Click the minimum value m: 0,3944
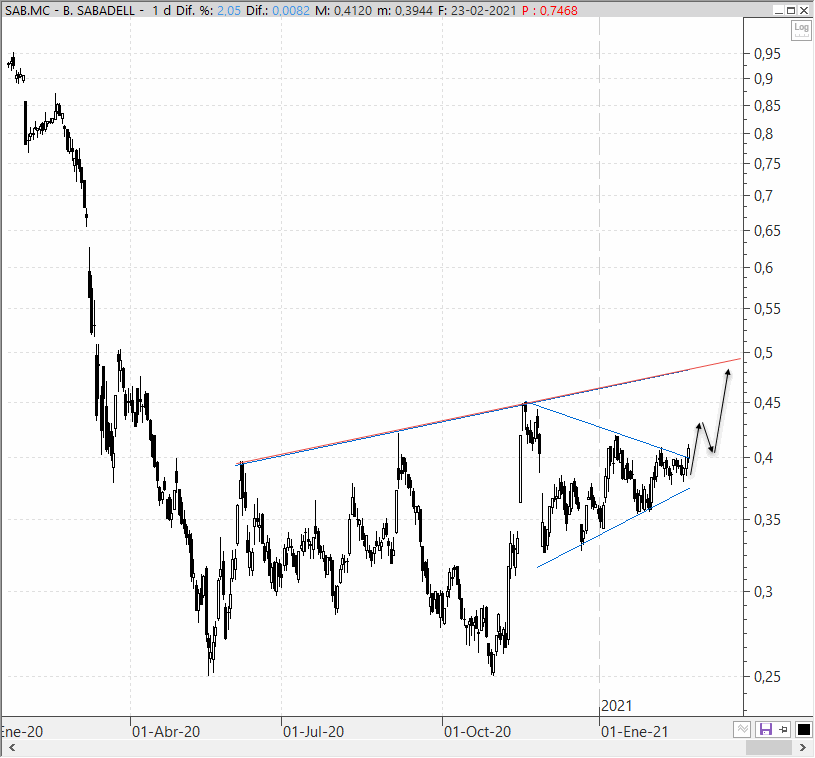Viewport: 815px width, 758px height. pyautogui.click(x=404, y=10)
